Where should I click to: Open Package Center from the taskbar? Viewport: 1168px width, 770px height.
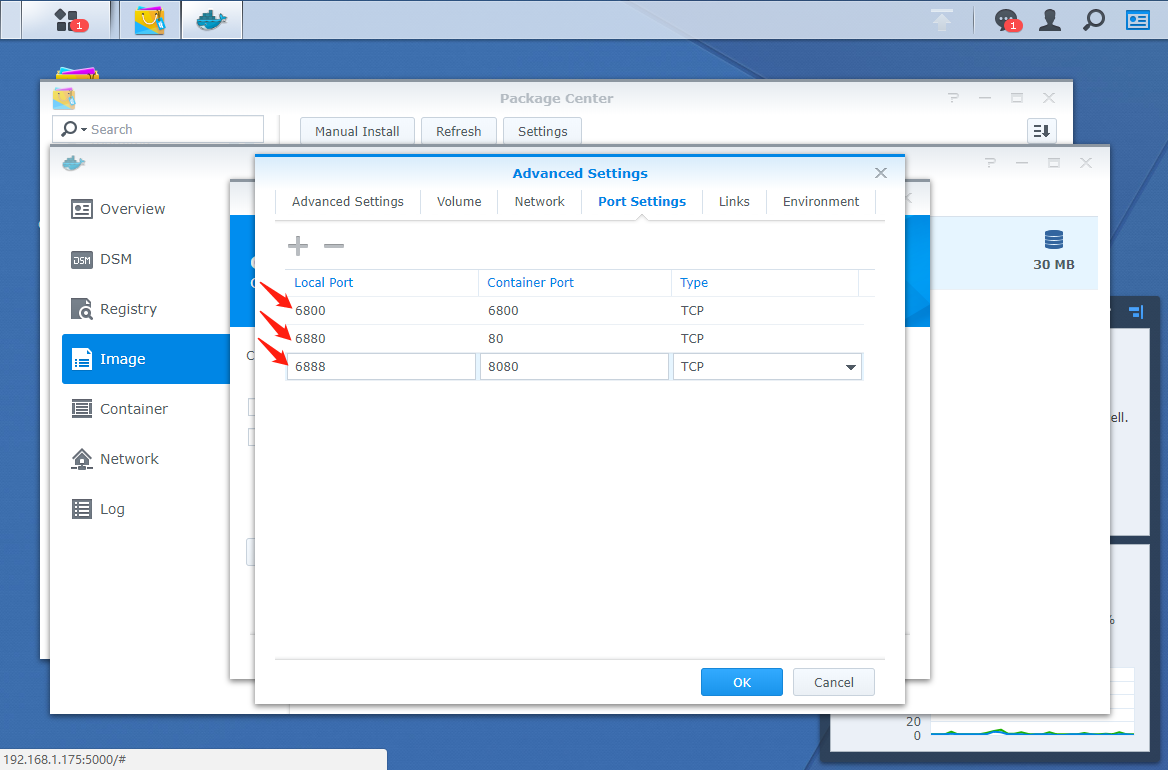tap(150, 20)
